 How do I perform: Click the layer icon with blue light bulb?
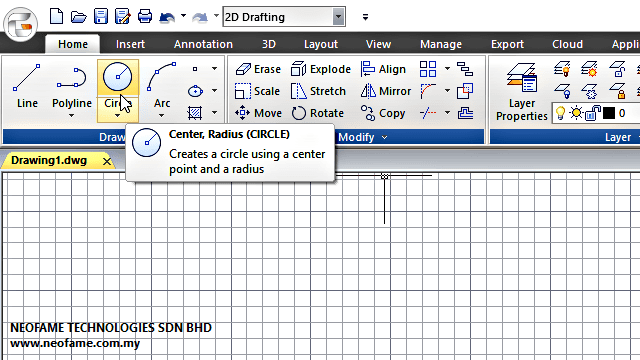tap(562, 91)
